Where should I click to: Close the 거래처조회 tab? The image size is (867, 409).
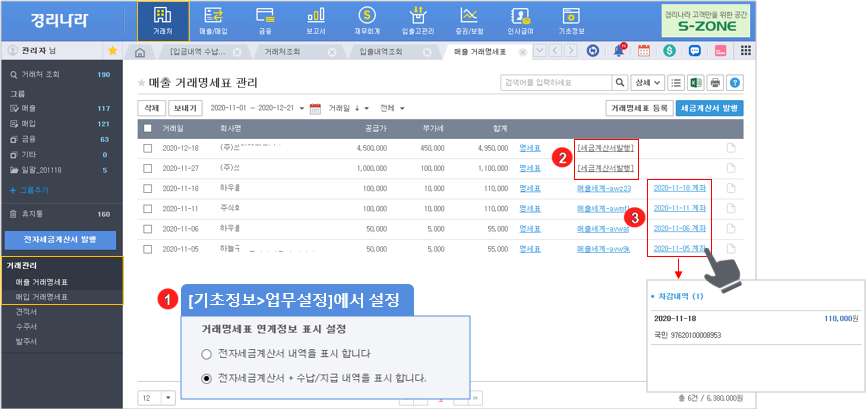point(332,53)
